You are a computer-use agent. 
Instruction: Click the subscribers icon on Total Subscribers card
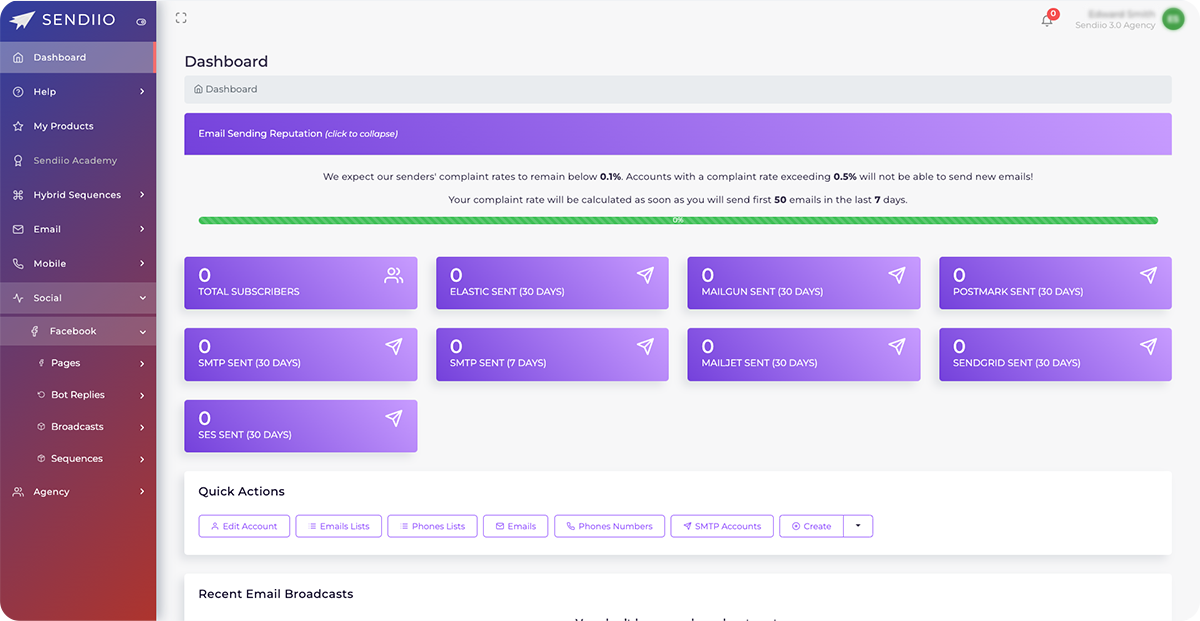(x=393, y=275)
